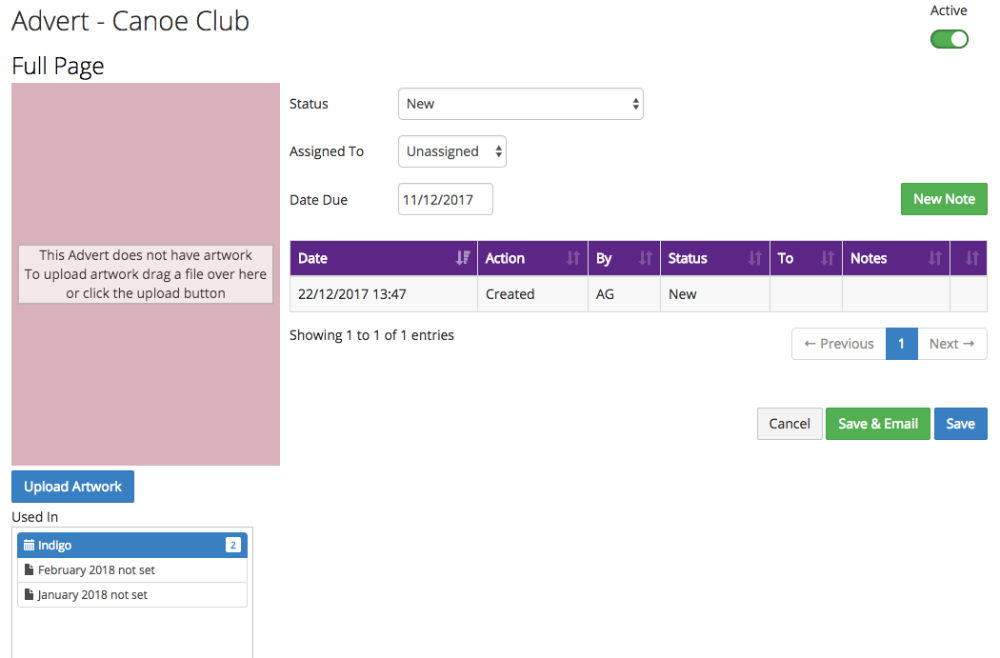Image resolution: width=1000 pixels, height=658 pixels.
Task: Click the To column sort icon
Action: click(x=827, y=258)
